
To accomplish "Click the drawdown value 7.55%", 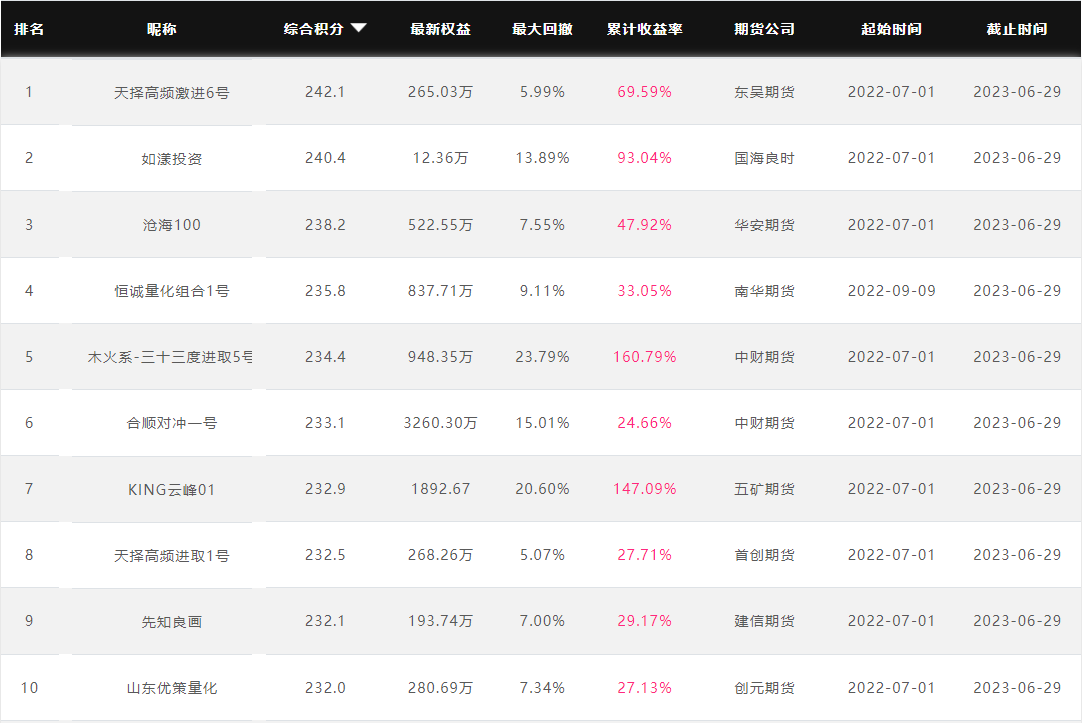I will point(542,224).
